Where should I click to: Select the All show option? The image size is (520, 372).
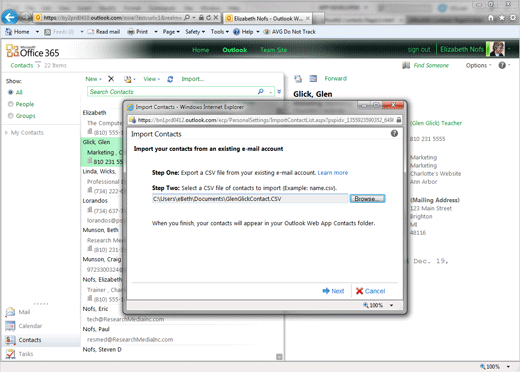coord(11,92)
